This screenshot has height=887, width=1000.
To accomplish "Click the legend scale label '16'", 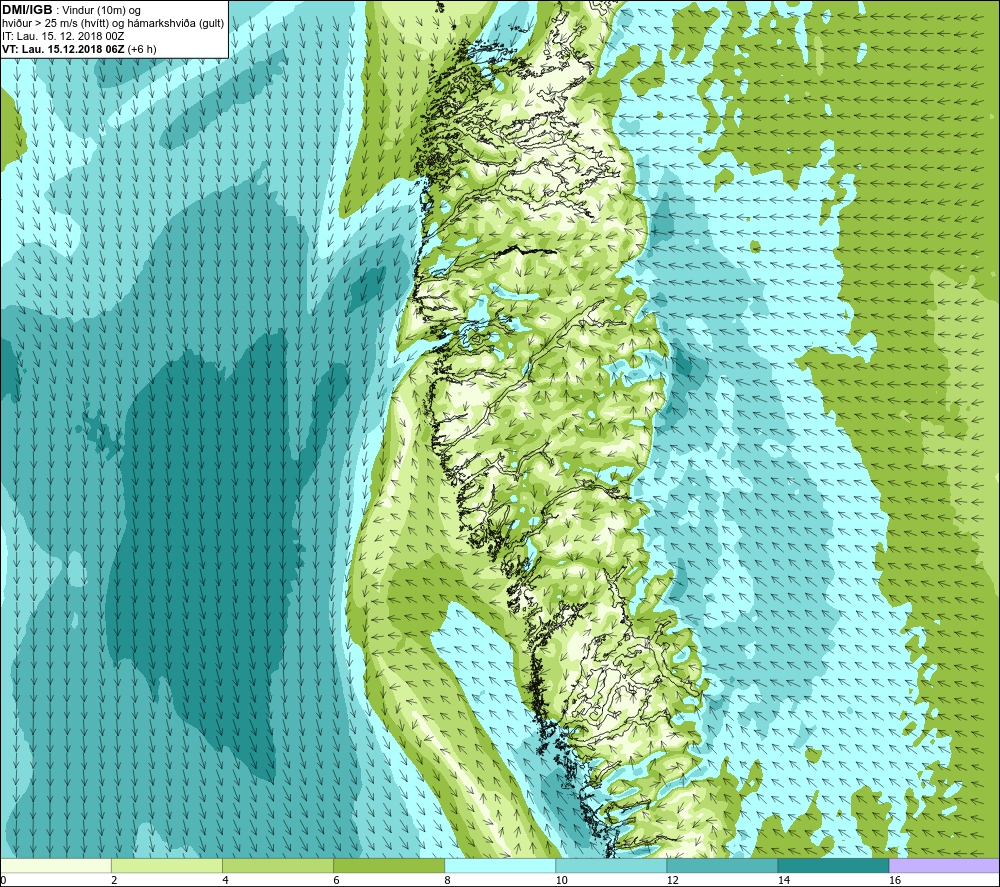I will [x=895, y=880].
